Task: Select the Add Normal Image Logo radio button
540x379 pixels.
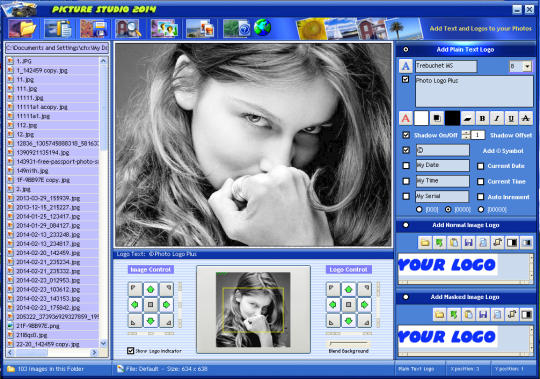Action: pyautogui.click(x=406, y=225)
